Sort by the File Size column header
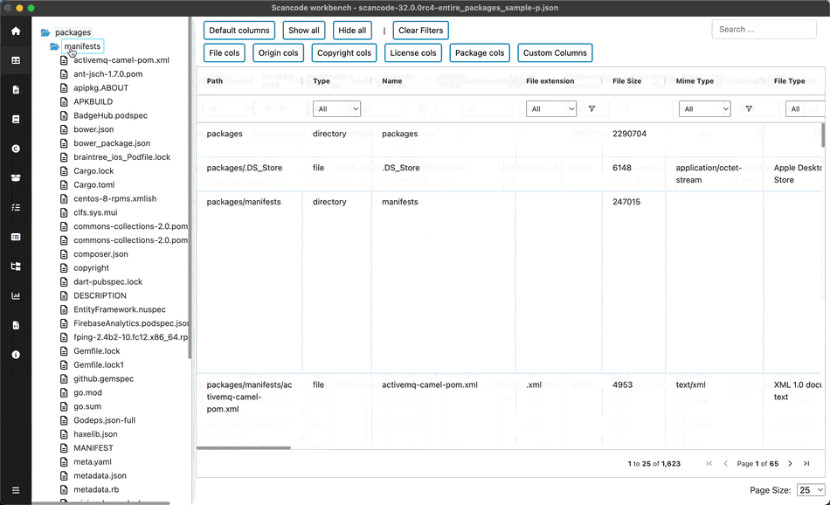The image size is (830, 505). pyautogui.click(x=627, y=81)
